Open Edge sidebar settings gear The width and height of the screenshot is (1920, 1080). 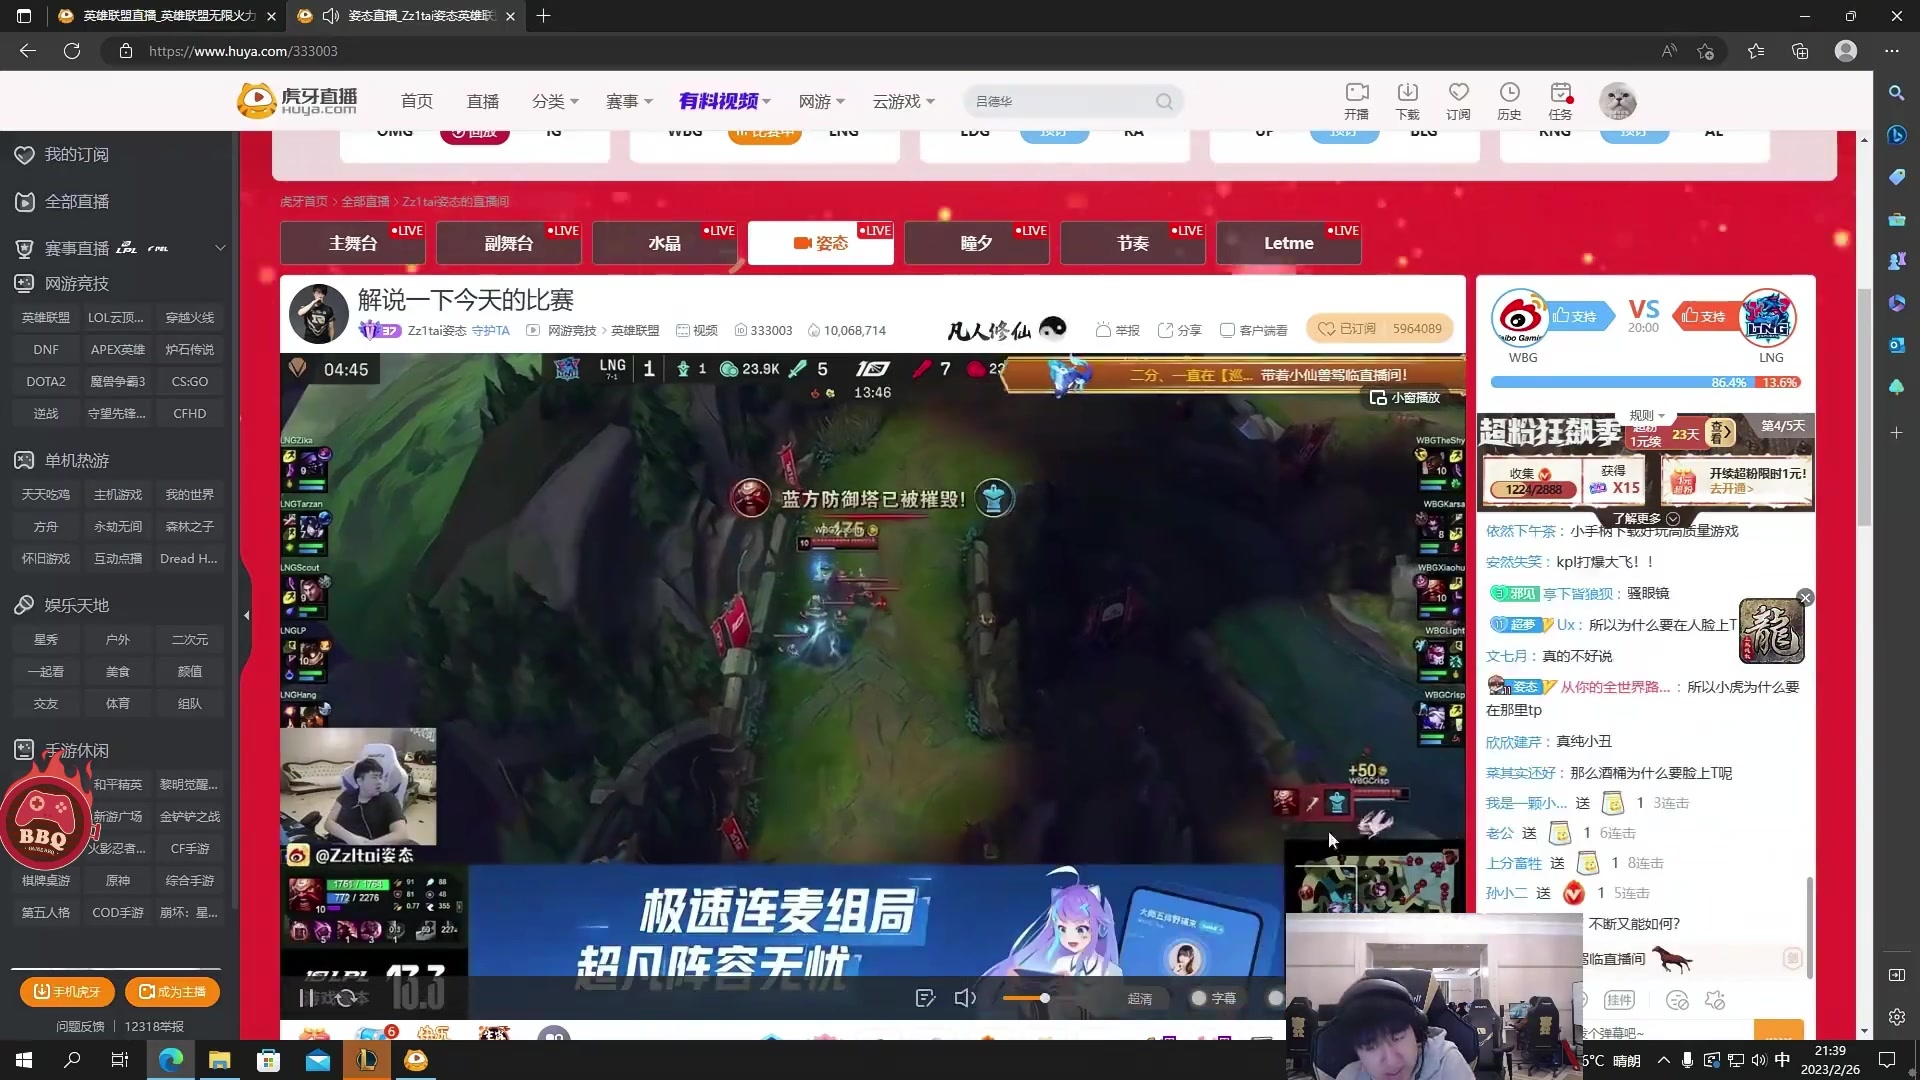pos(1896,1017)
